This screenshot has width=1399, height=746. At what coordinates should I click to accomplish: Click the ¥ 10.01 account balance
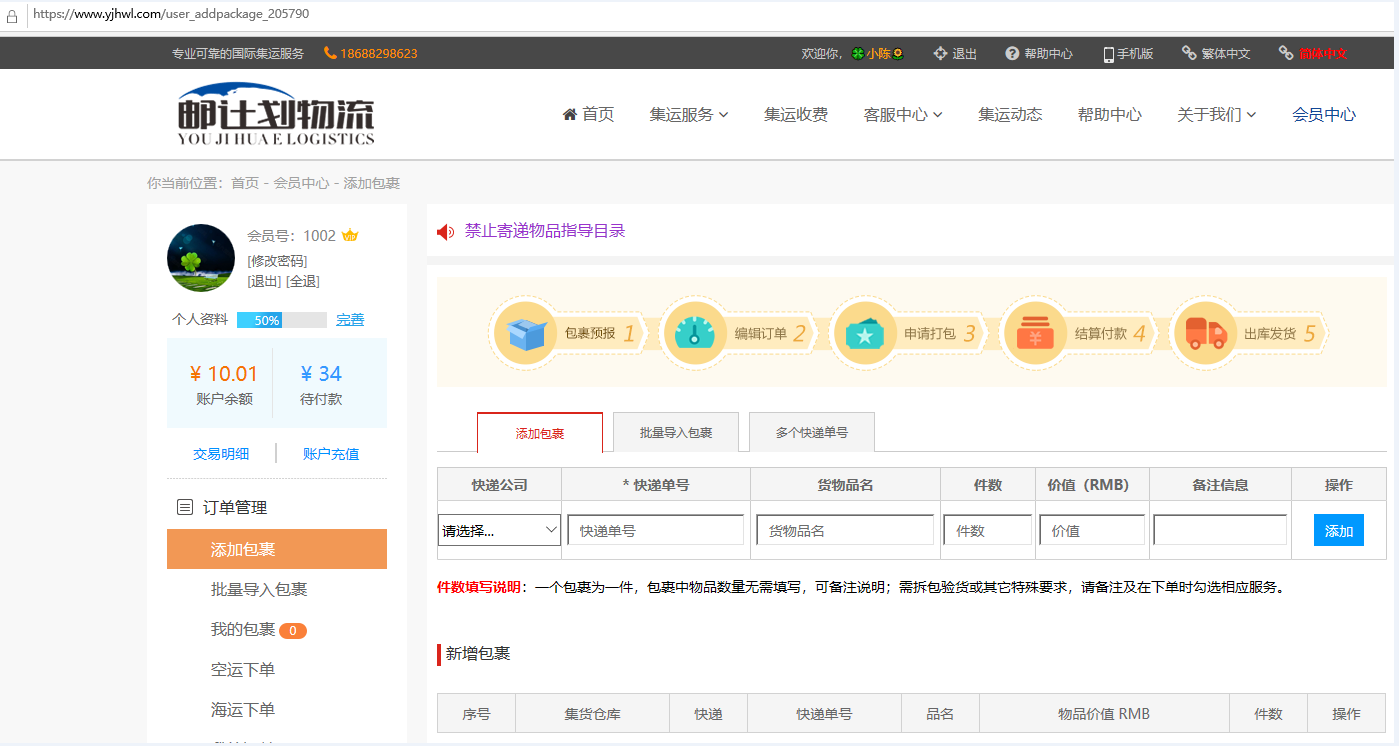pyautogui.click(x=224, y=374)
